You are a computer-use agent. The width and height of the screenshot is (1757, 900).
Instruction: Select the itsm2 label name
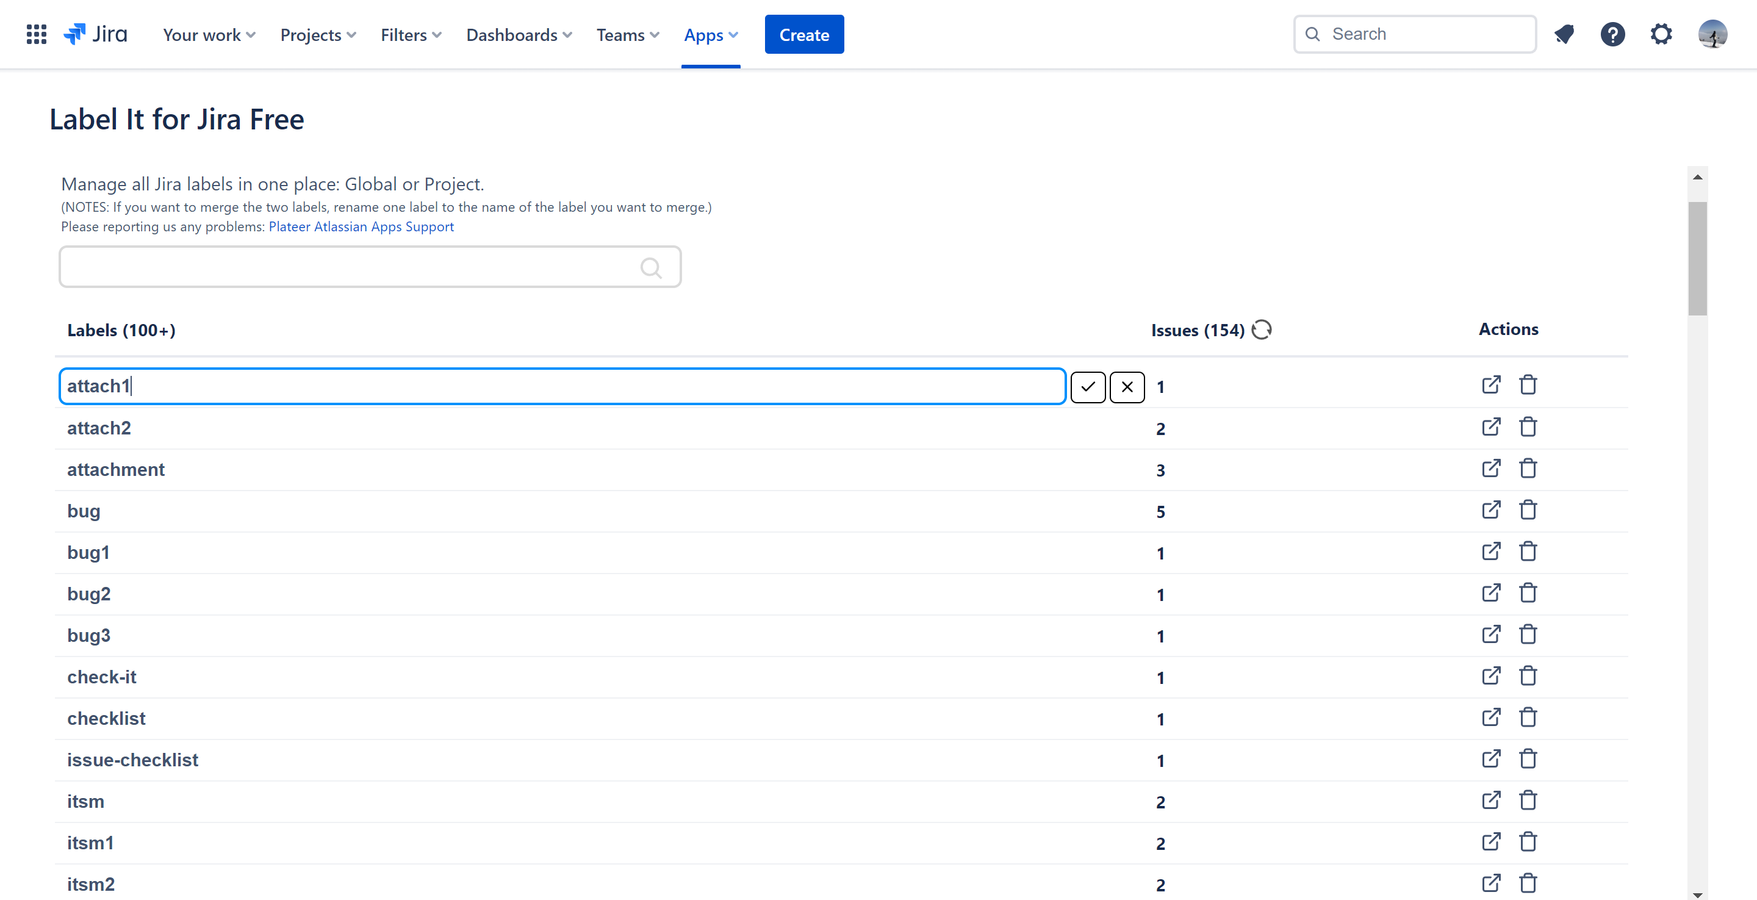(x=91, y=885)
